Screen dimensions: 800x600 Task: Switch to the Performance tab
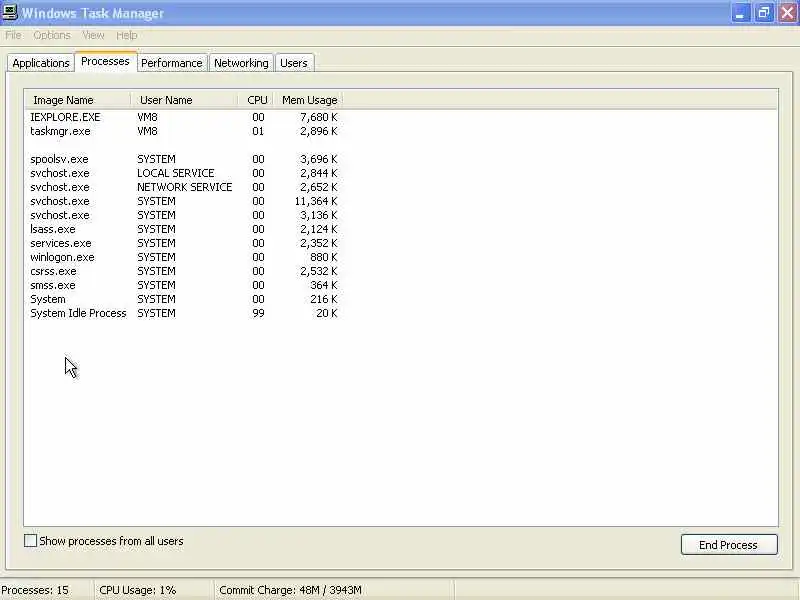pos(172,63)
